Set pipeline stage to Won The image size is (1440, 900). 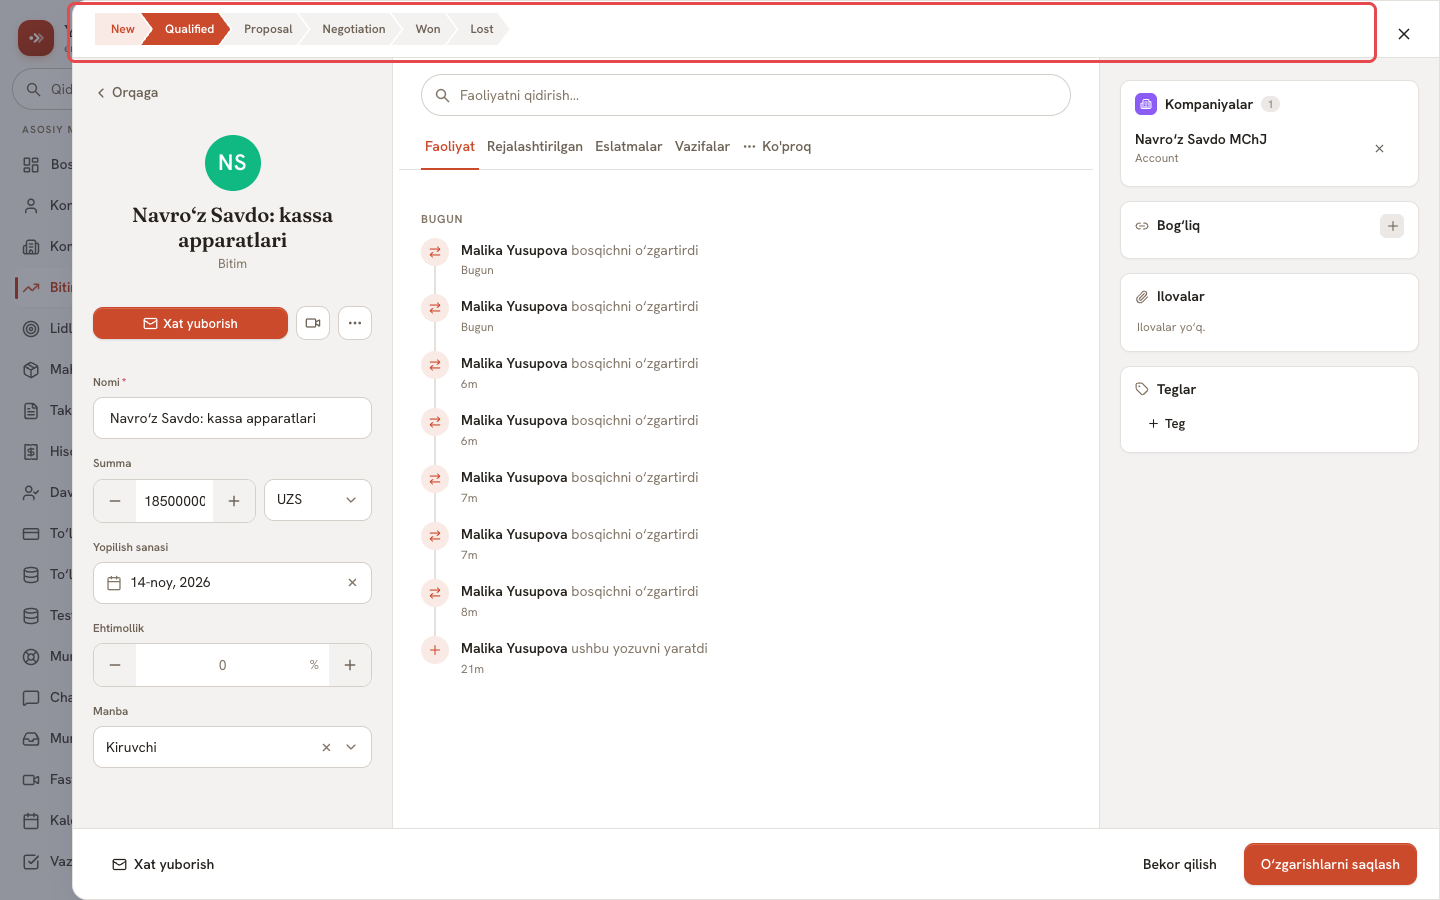tap(428, 29)
